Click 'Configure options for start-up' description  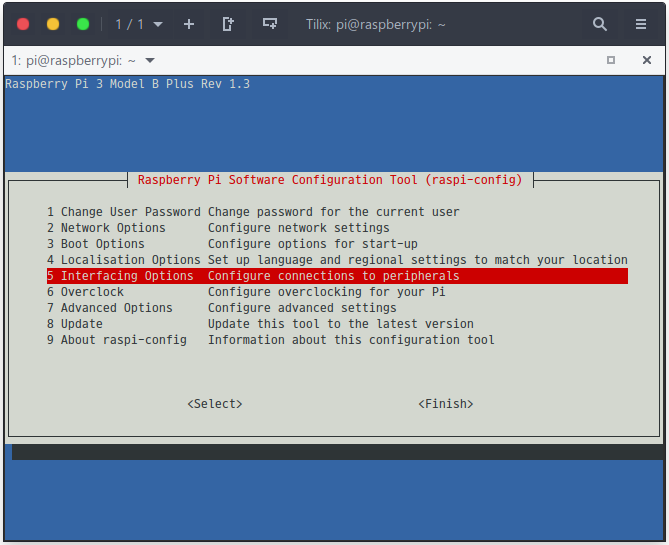(x=313, y=244)
